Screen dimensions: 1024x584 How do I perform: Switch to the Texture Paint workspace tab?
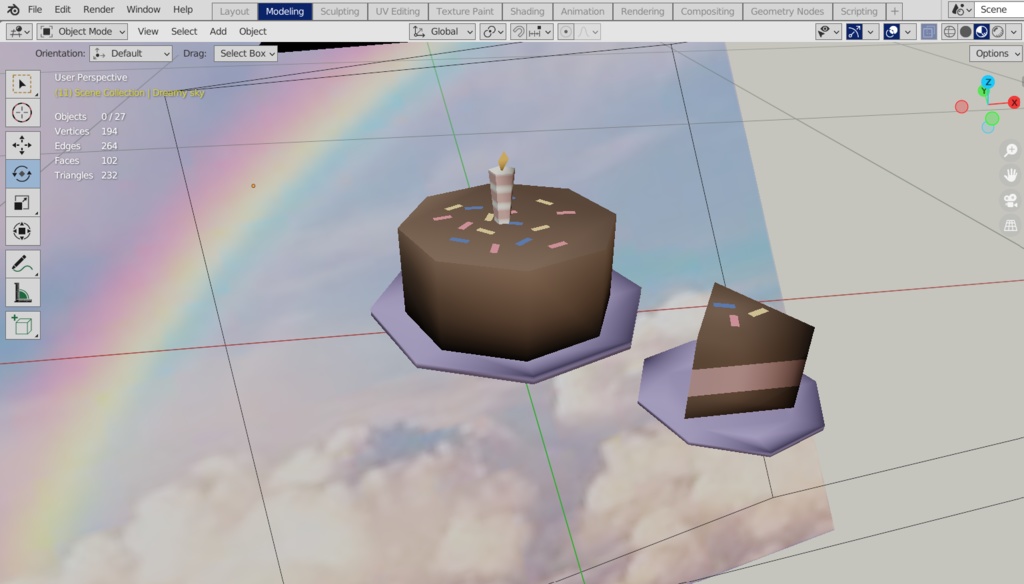pyautogui.click(x=465, y=11)
